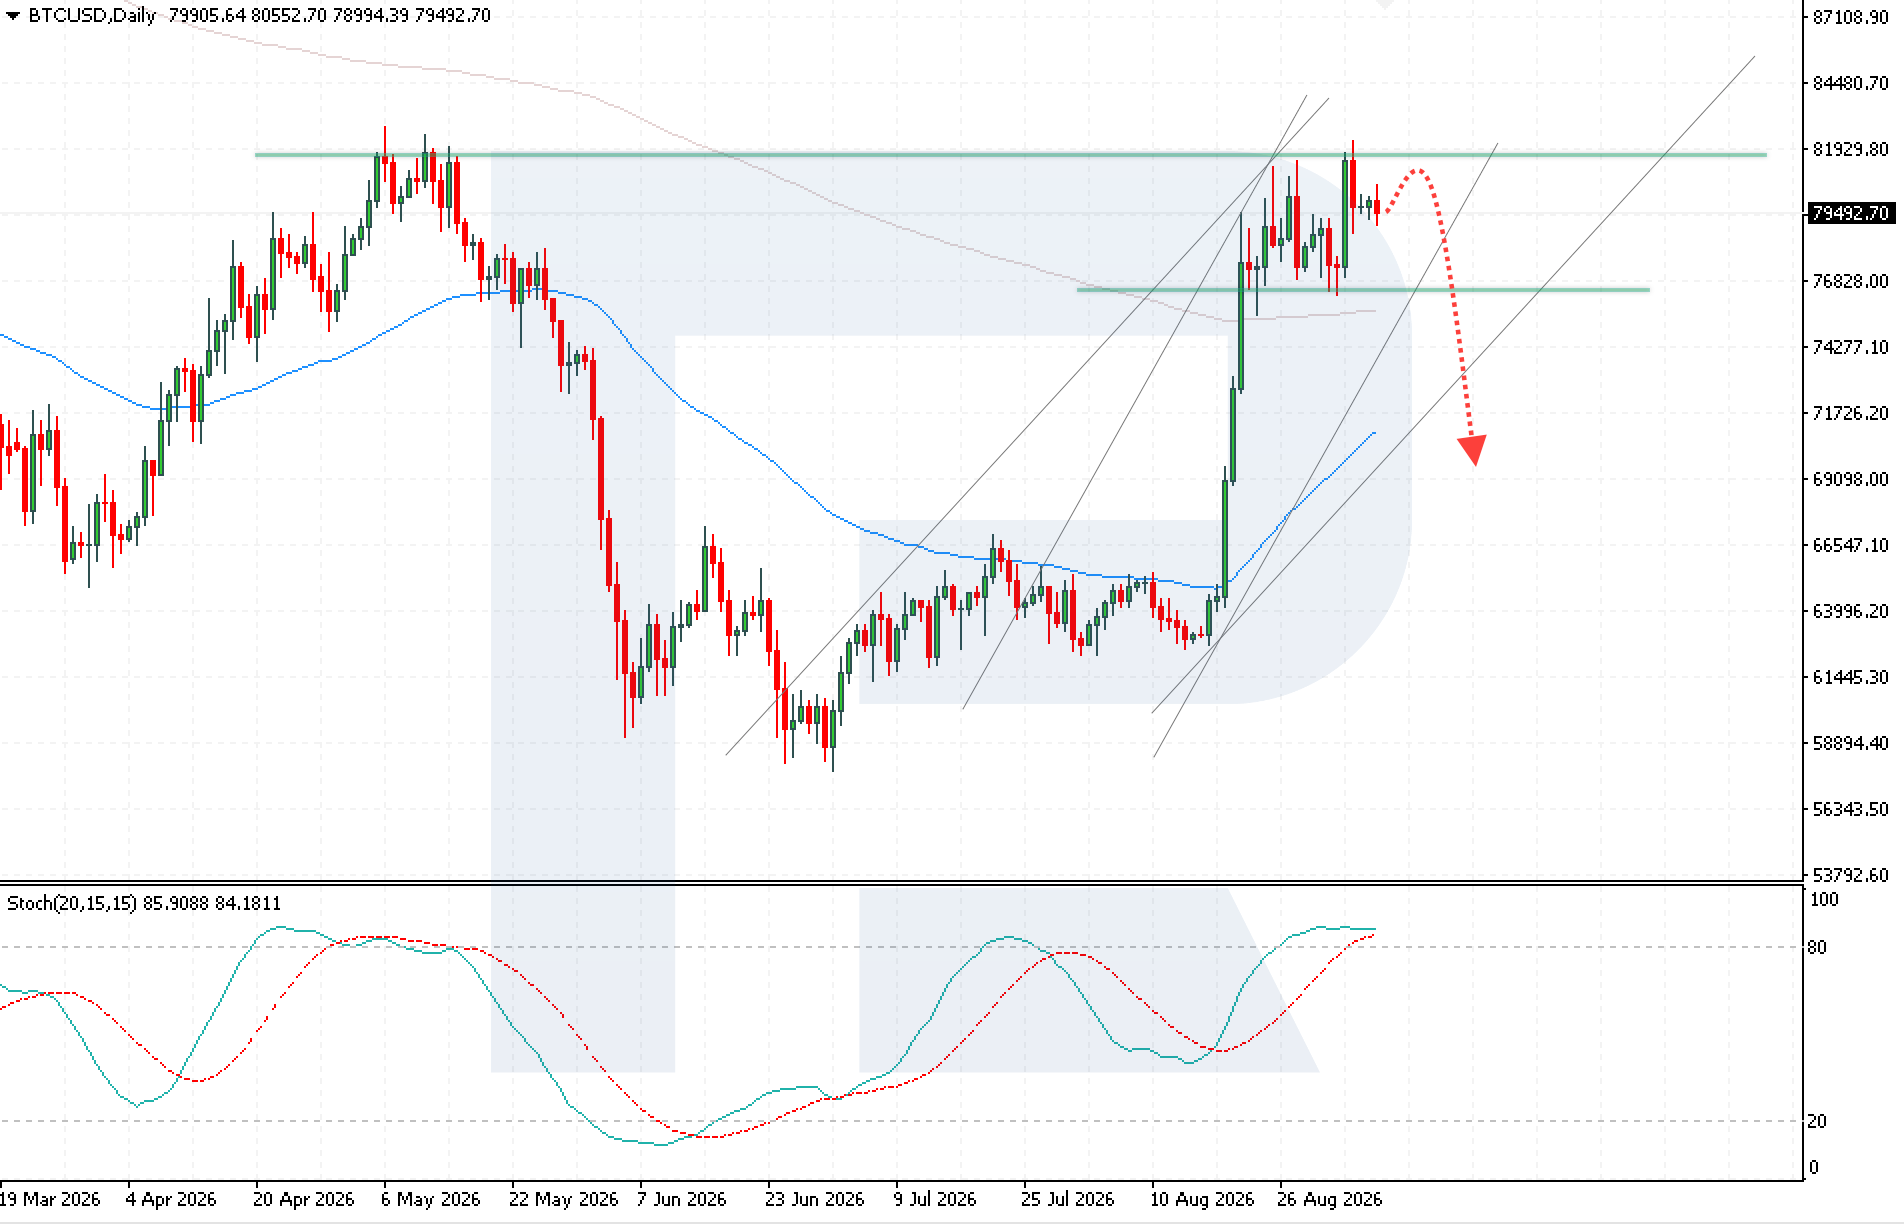The height and width of the screenshot is (1224, 1904).
Task: Click the 56343.50 price axis label
Action: click(x=1851, y=809)
